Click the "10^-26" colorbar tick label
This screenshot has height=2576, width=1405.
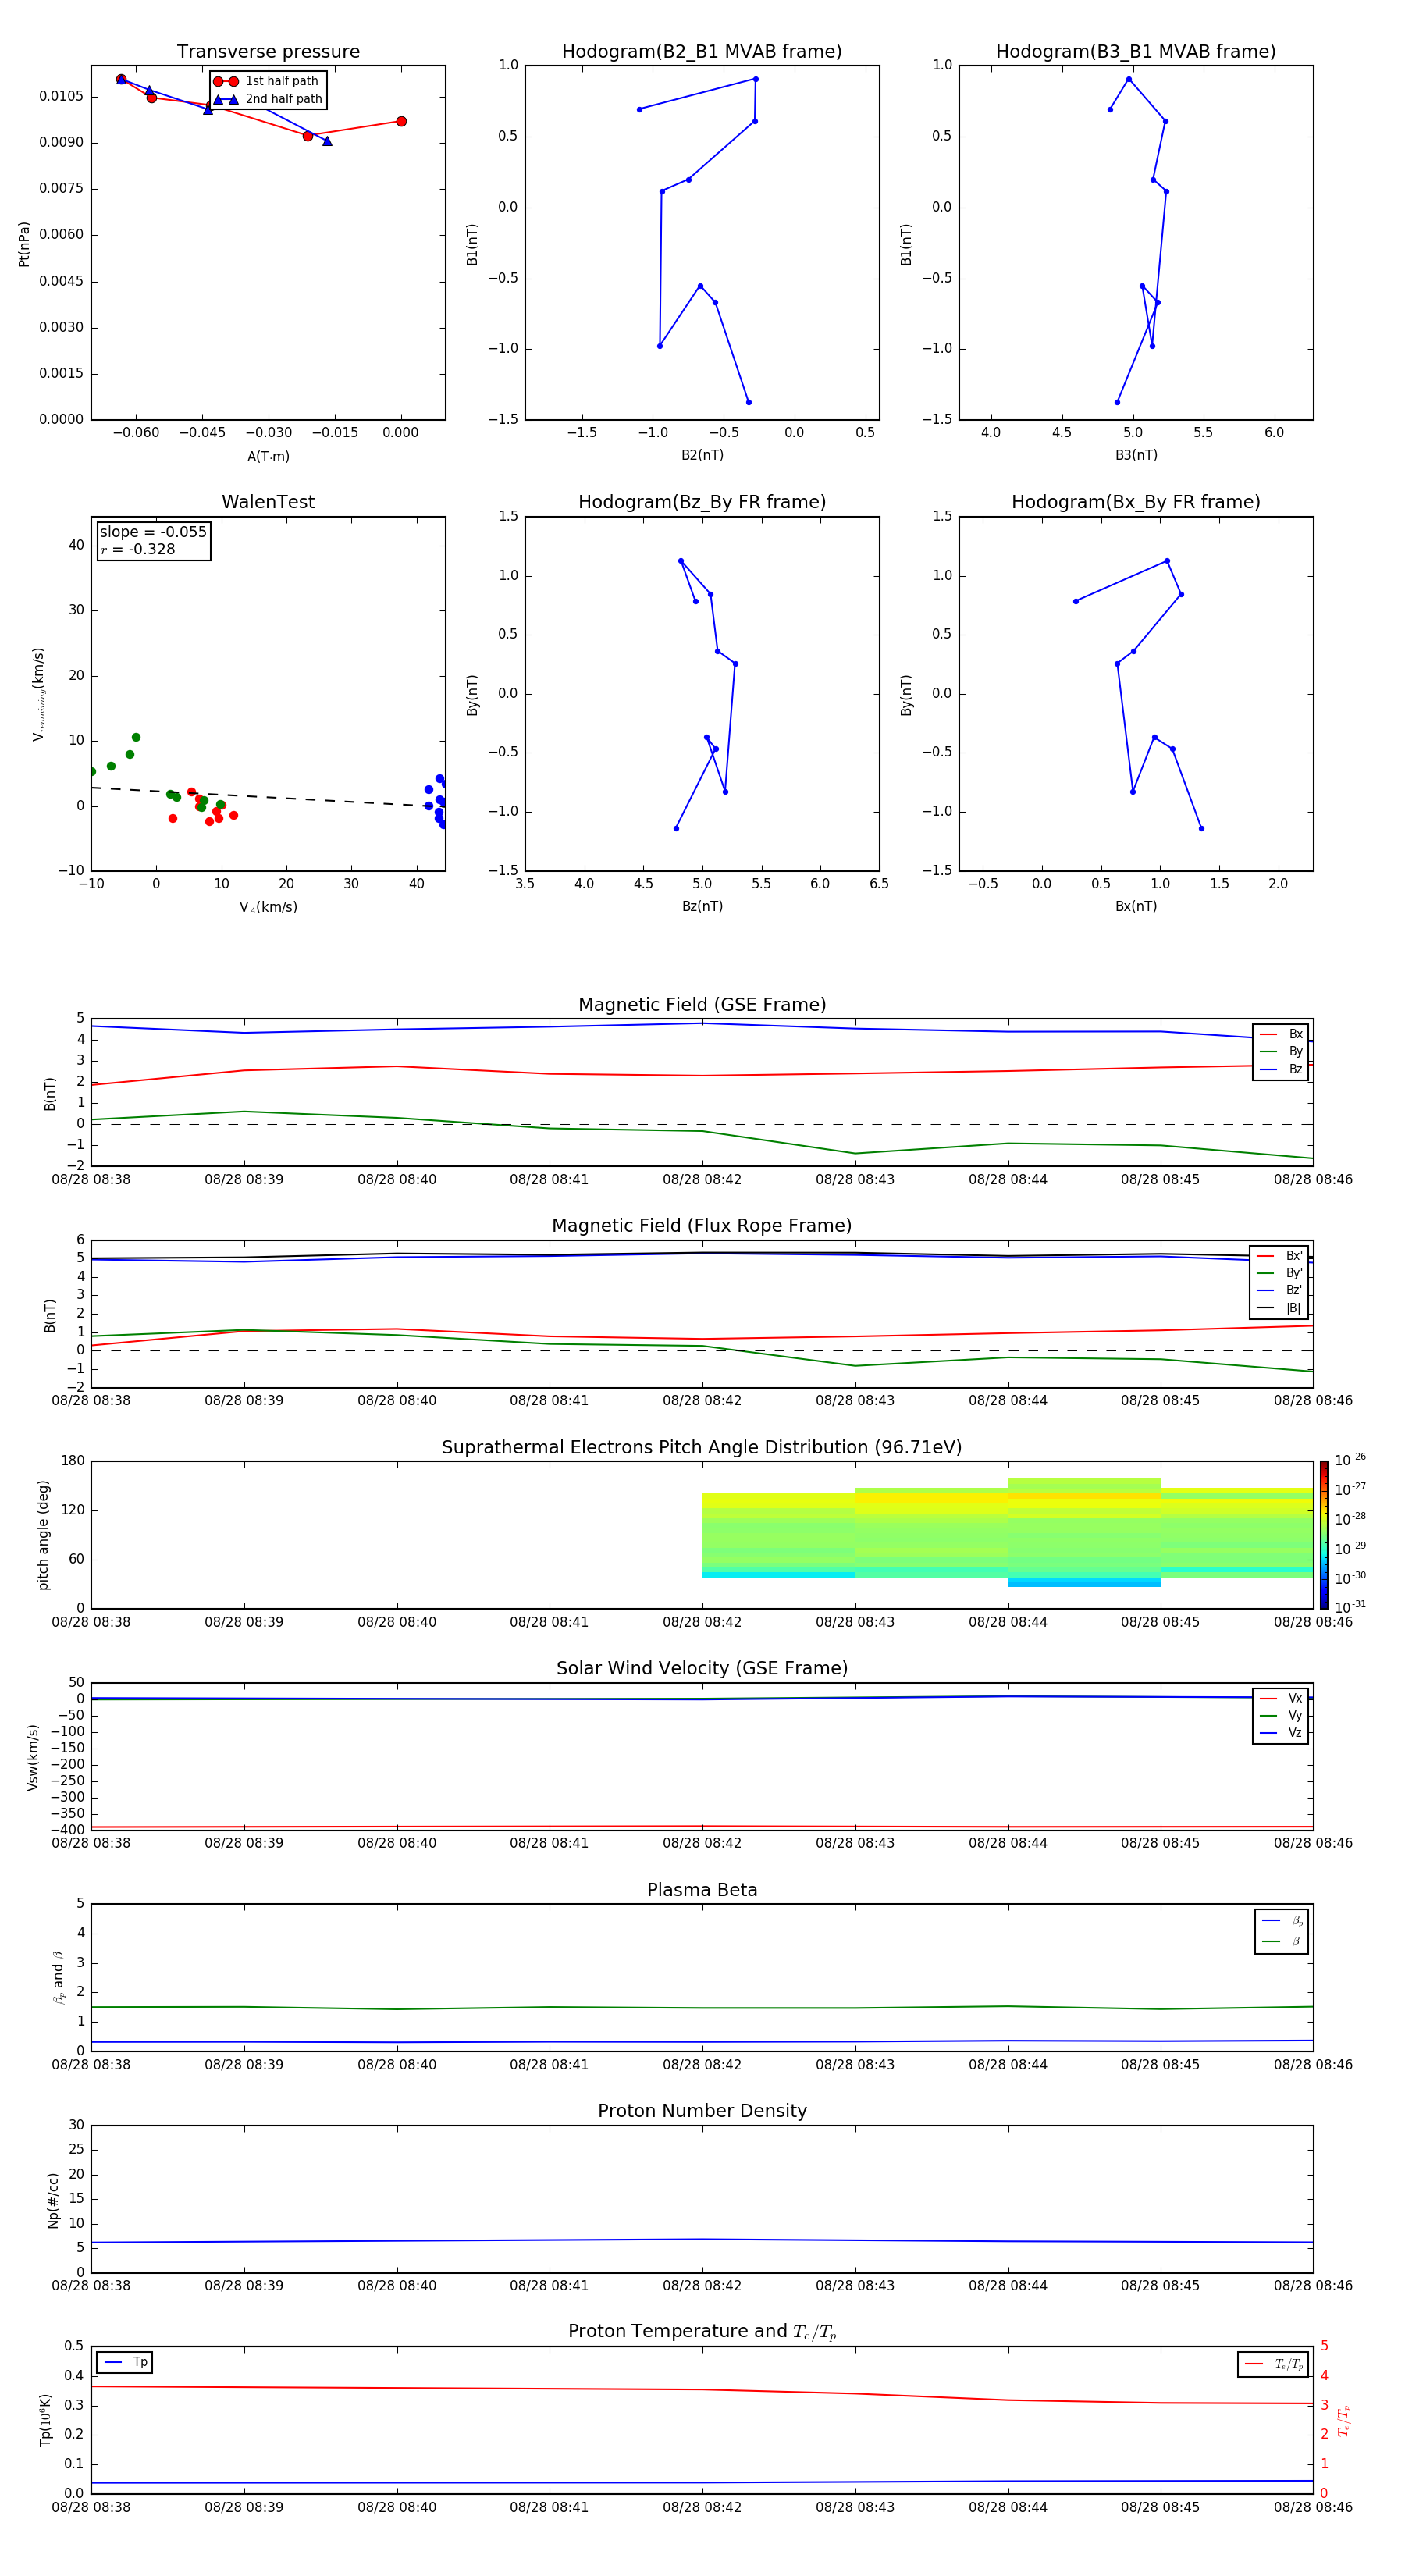pos(1350,1460)
